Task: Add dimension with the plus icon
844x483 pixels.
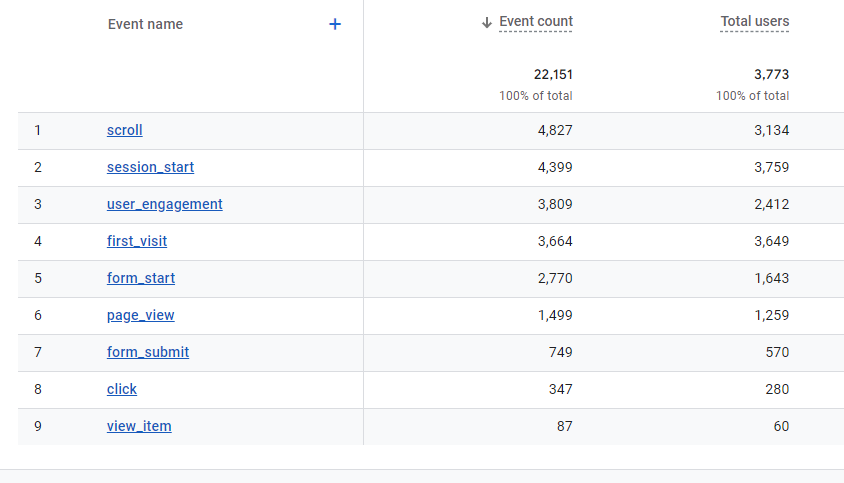Action: click(x=335, y=24)
